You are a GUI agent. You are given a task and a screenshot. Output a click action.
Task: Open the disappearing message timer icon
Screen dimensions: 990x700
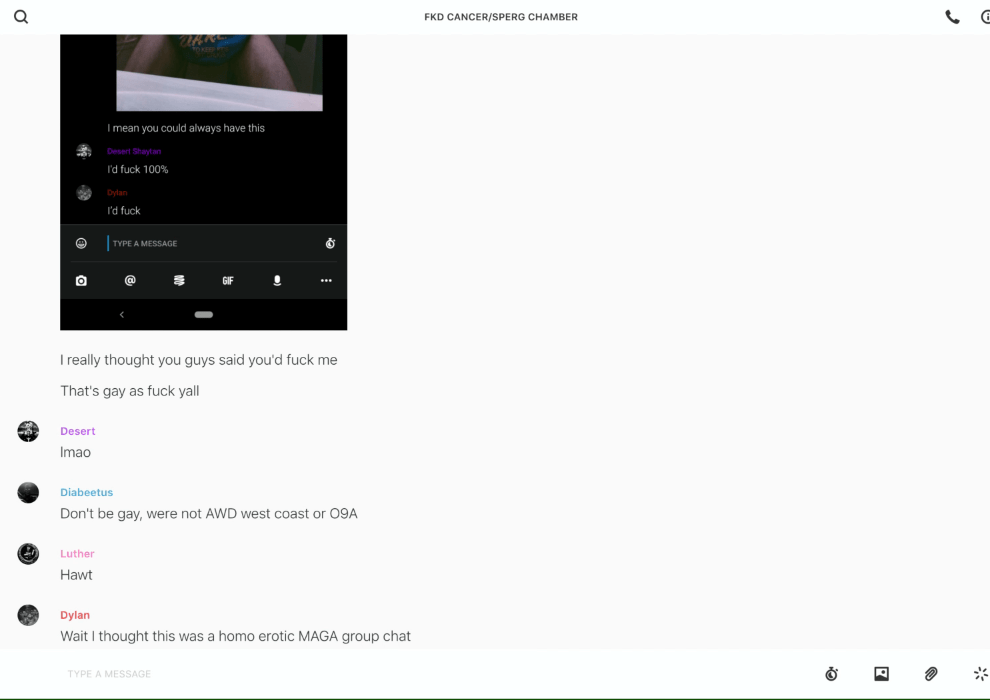pos(831,674)
